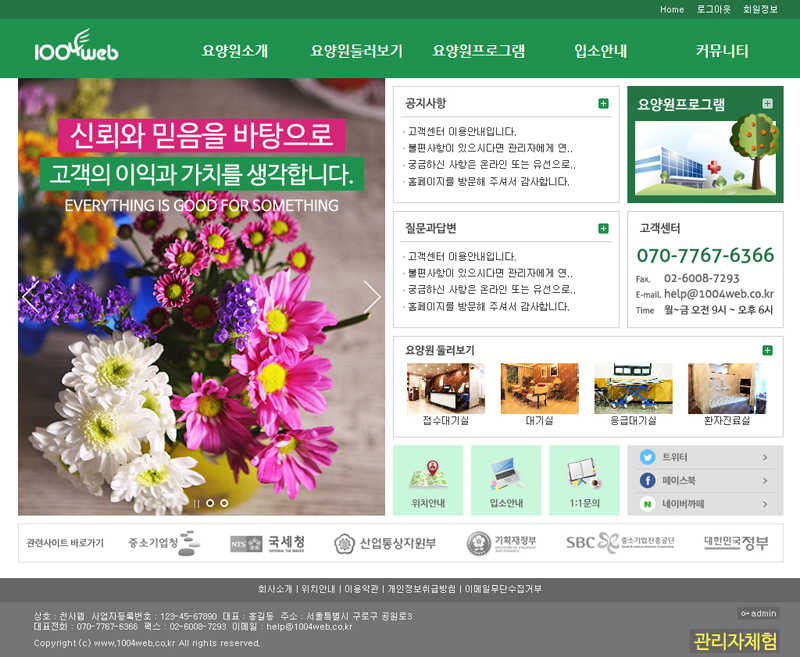Select the second slider pagination dot

210,503
